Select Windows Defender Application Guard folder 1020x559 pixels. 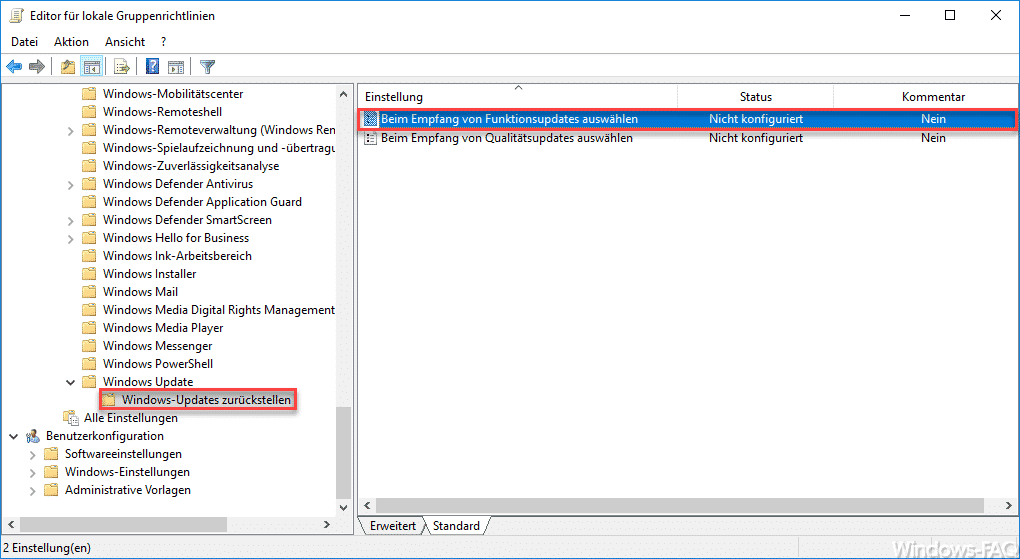202,202
